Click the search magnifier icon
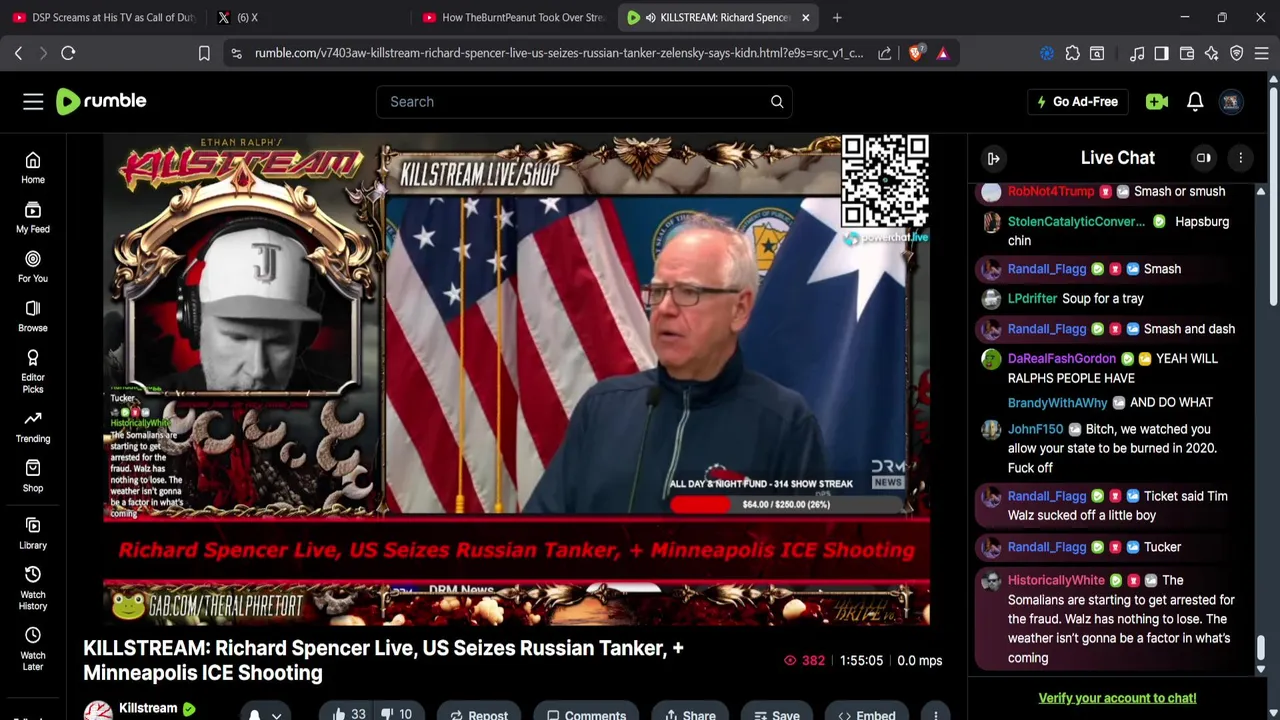The image size is (1280, 720). tap(777, 101)
